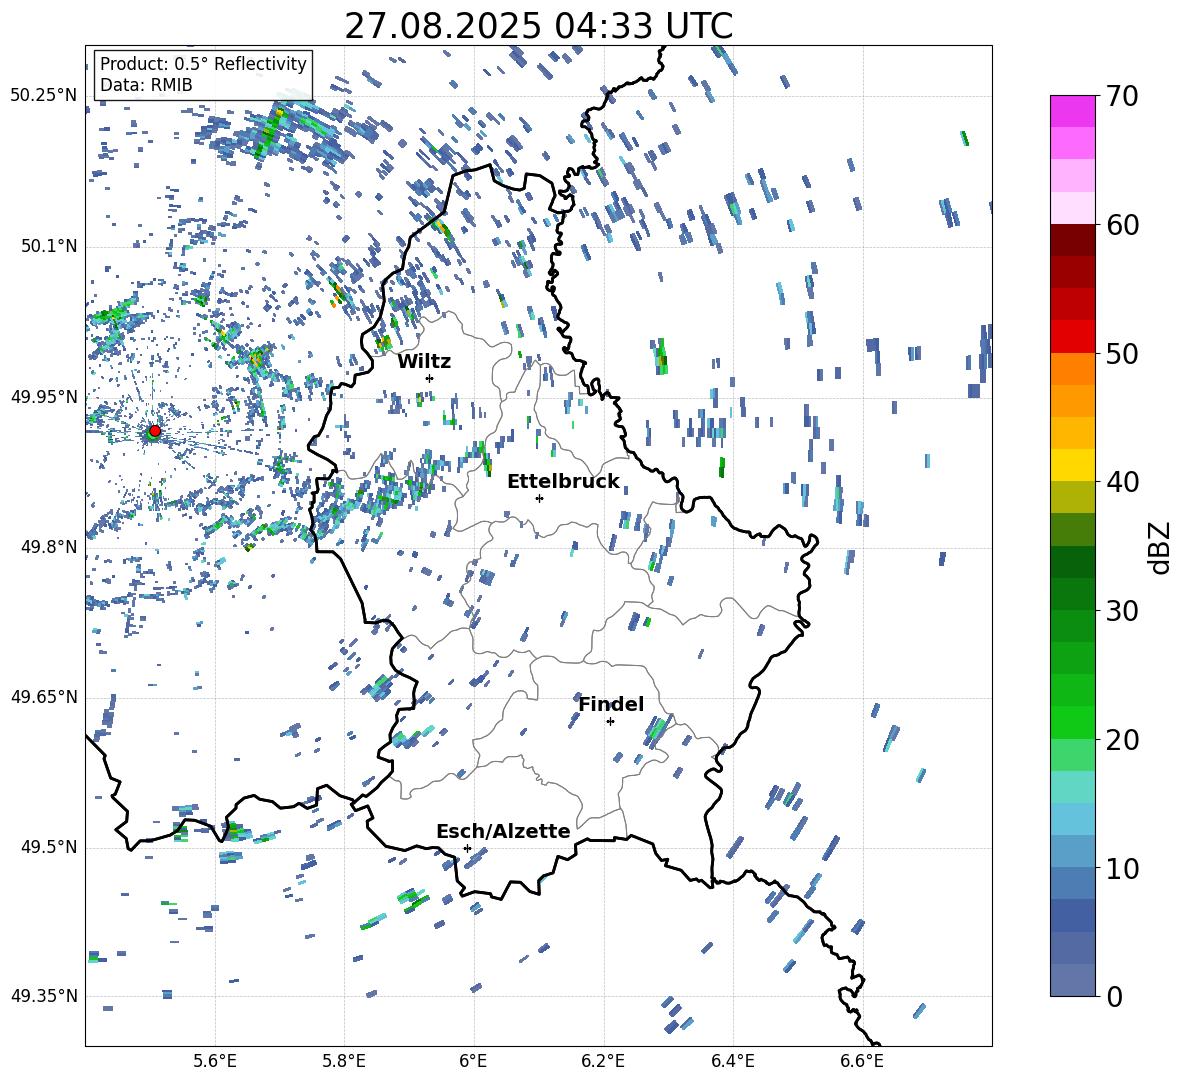Select the Findel city label

click(x=612, y=704)
